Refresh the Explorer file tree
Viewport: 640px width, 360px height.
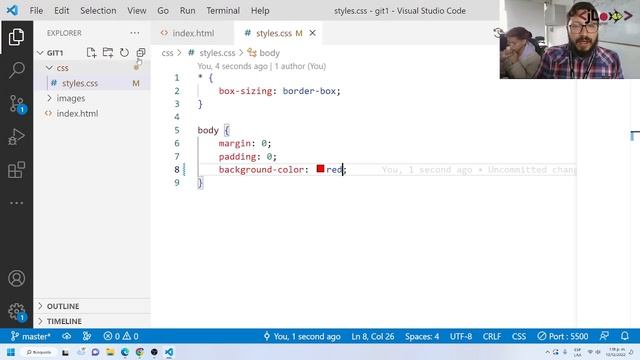click(x=124, y=53)
